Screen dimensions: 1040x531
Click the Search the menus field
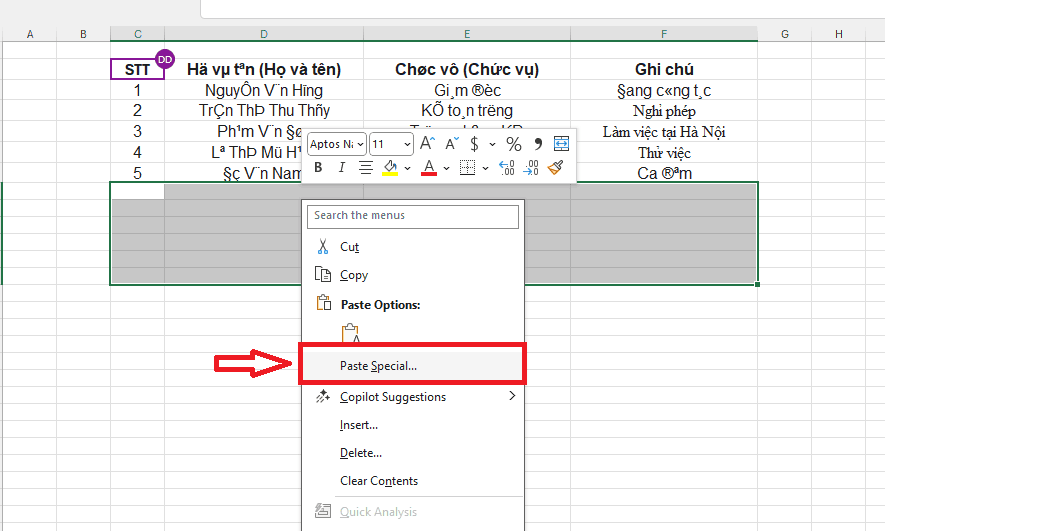point(413,215)
